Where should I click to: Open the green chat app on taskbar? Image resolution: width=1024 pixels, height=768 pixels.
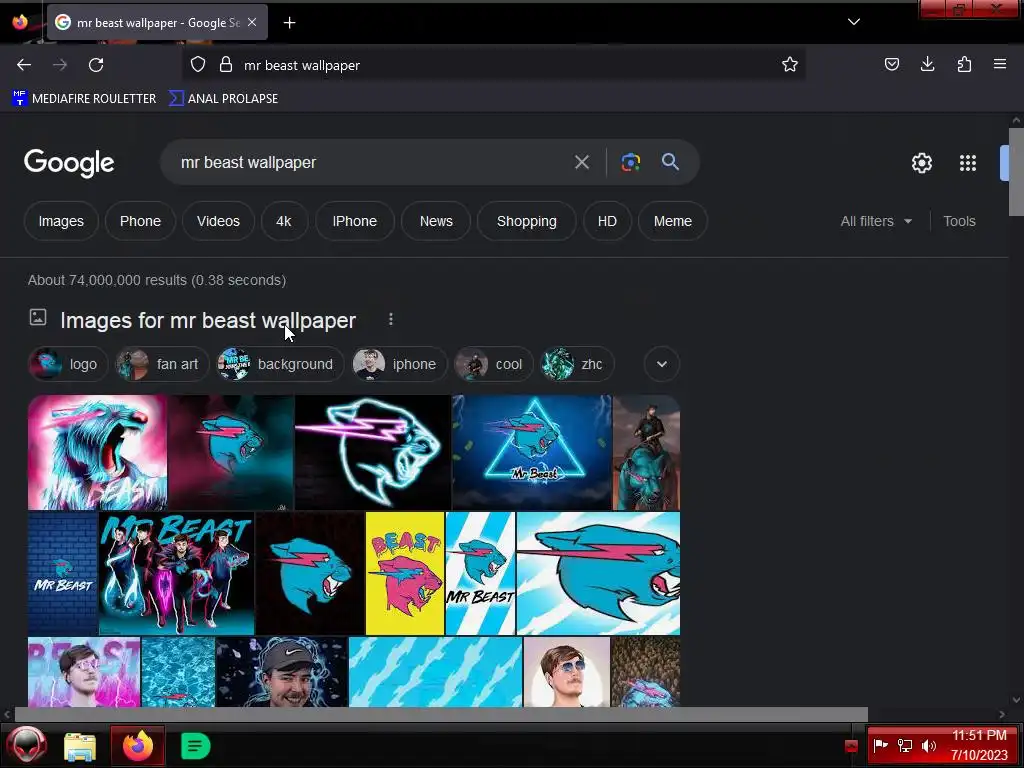point(195,746)
